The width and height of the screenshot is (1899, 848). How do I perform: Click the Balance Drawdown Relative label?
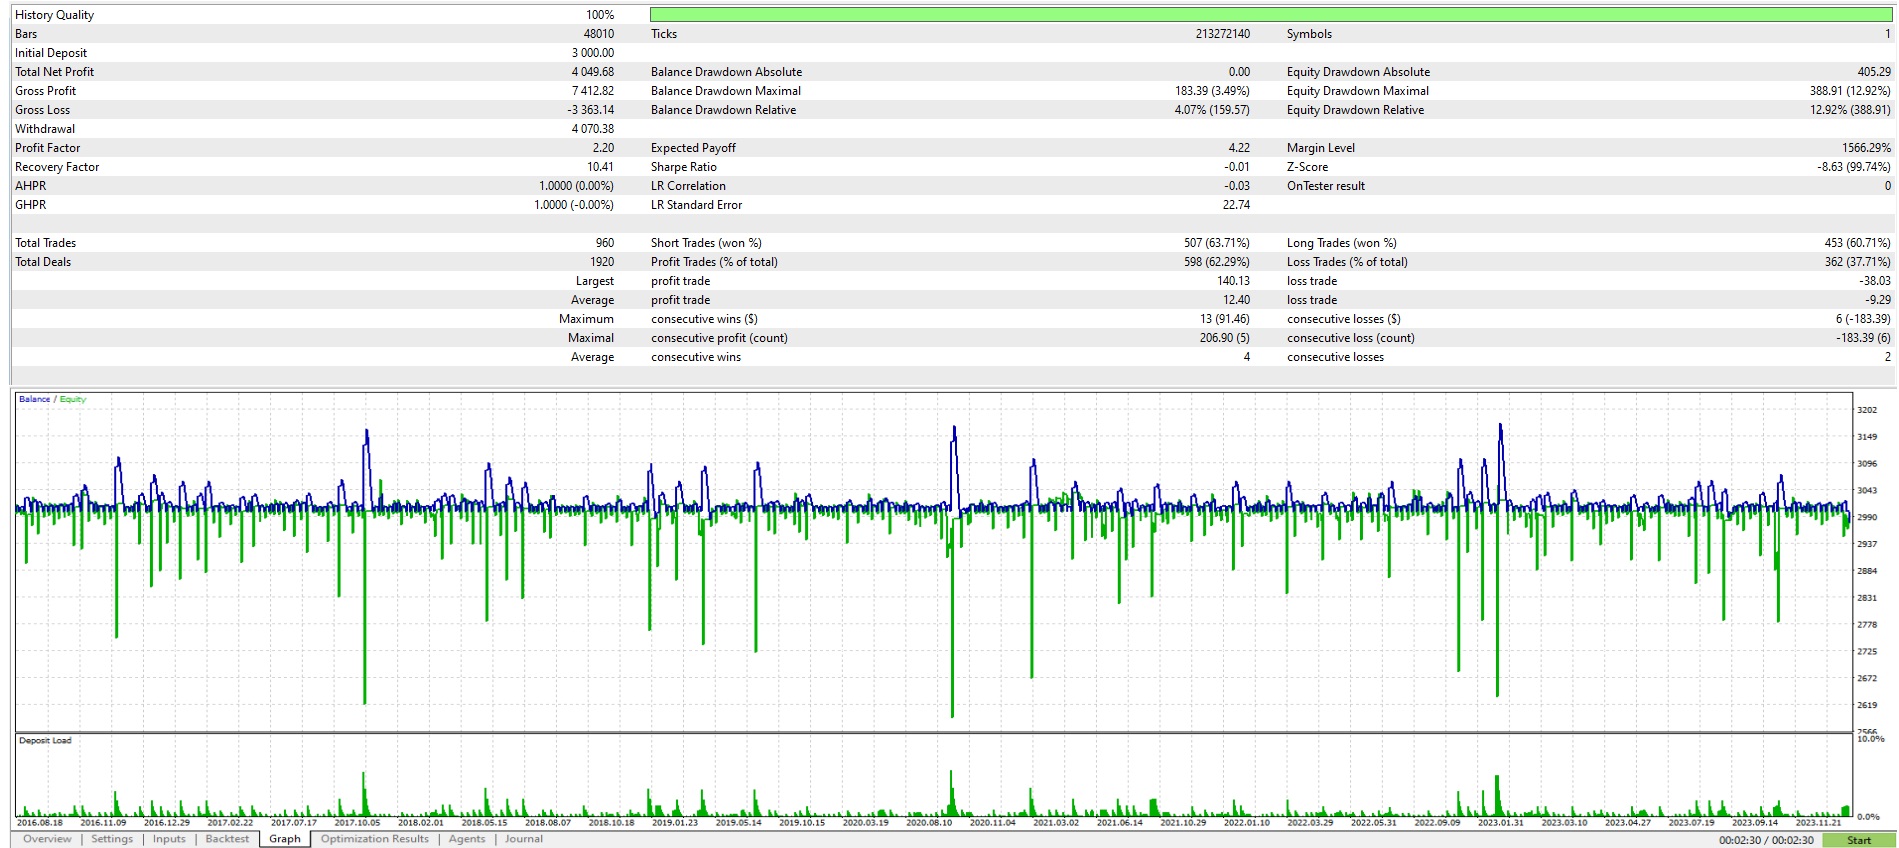point(723,110)
